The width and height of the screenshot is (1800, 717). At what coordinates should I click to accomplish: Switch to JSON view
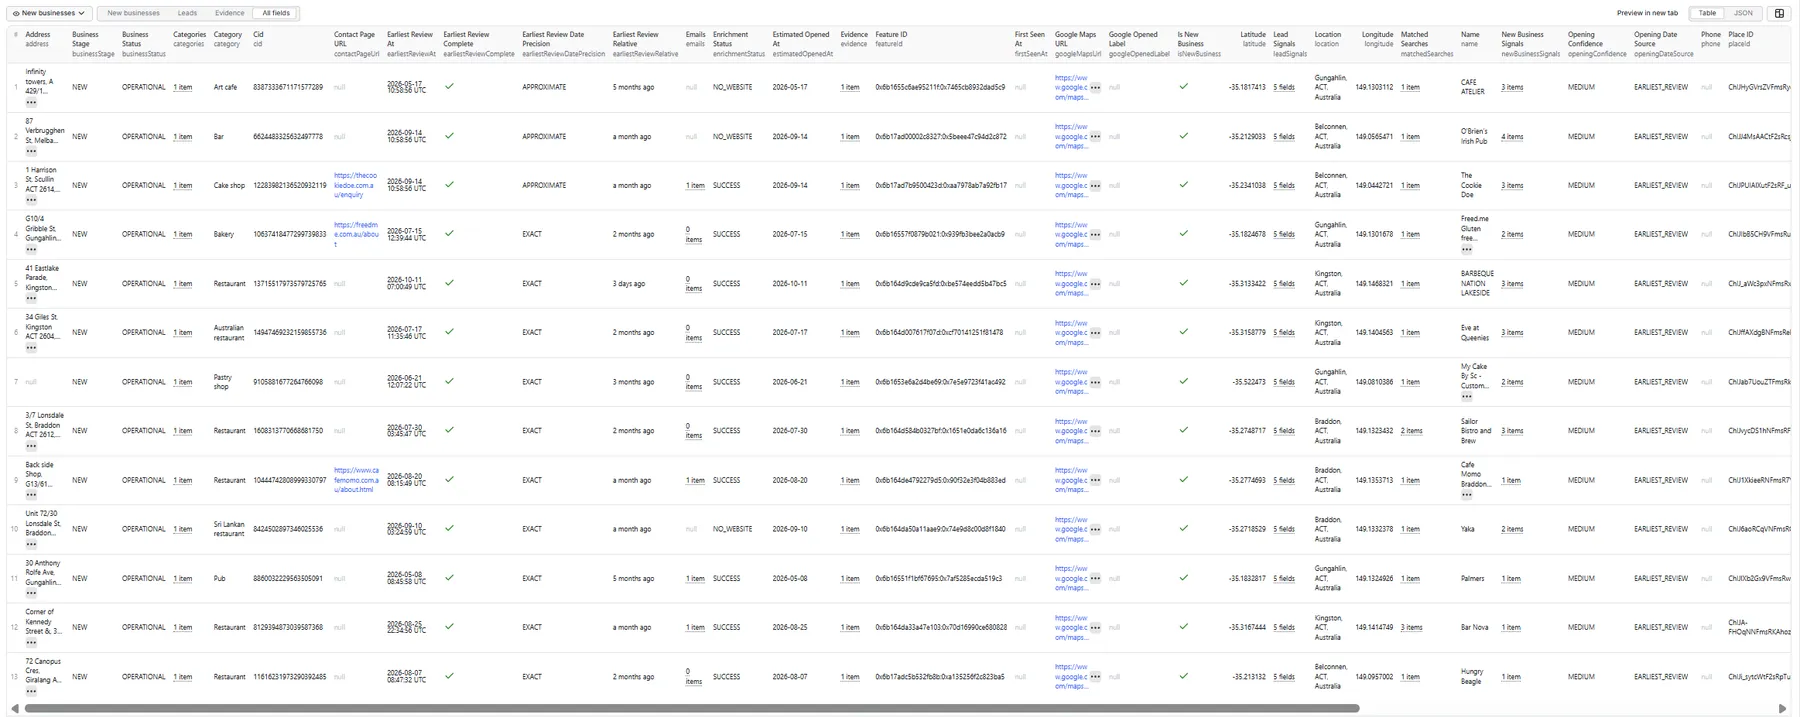point(1743,13)
